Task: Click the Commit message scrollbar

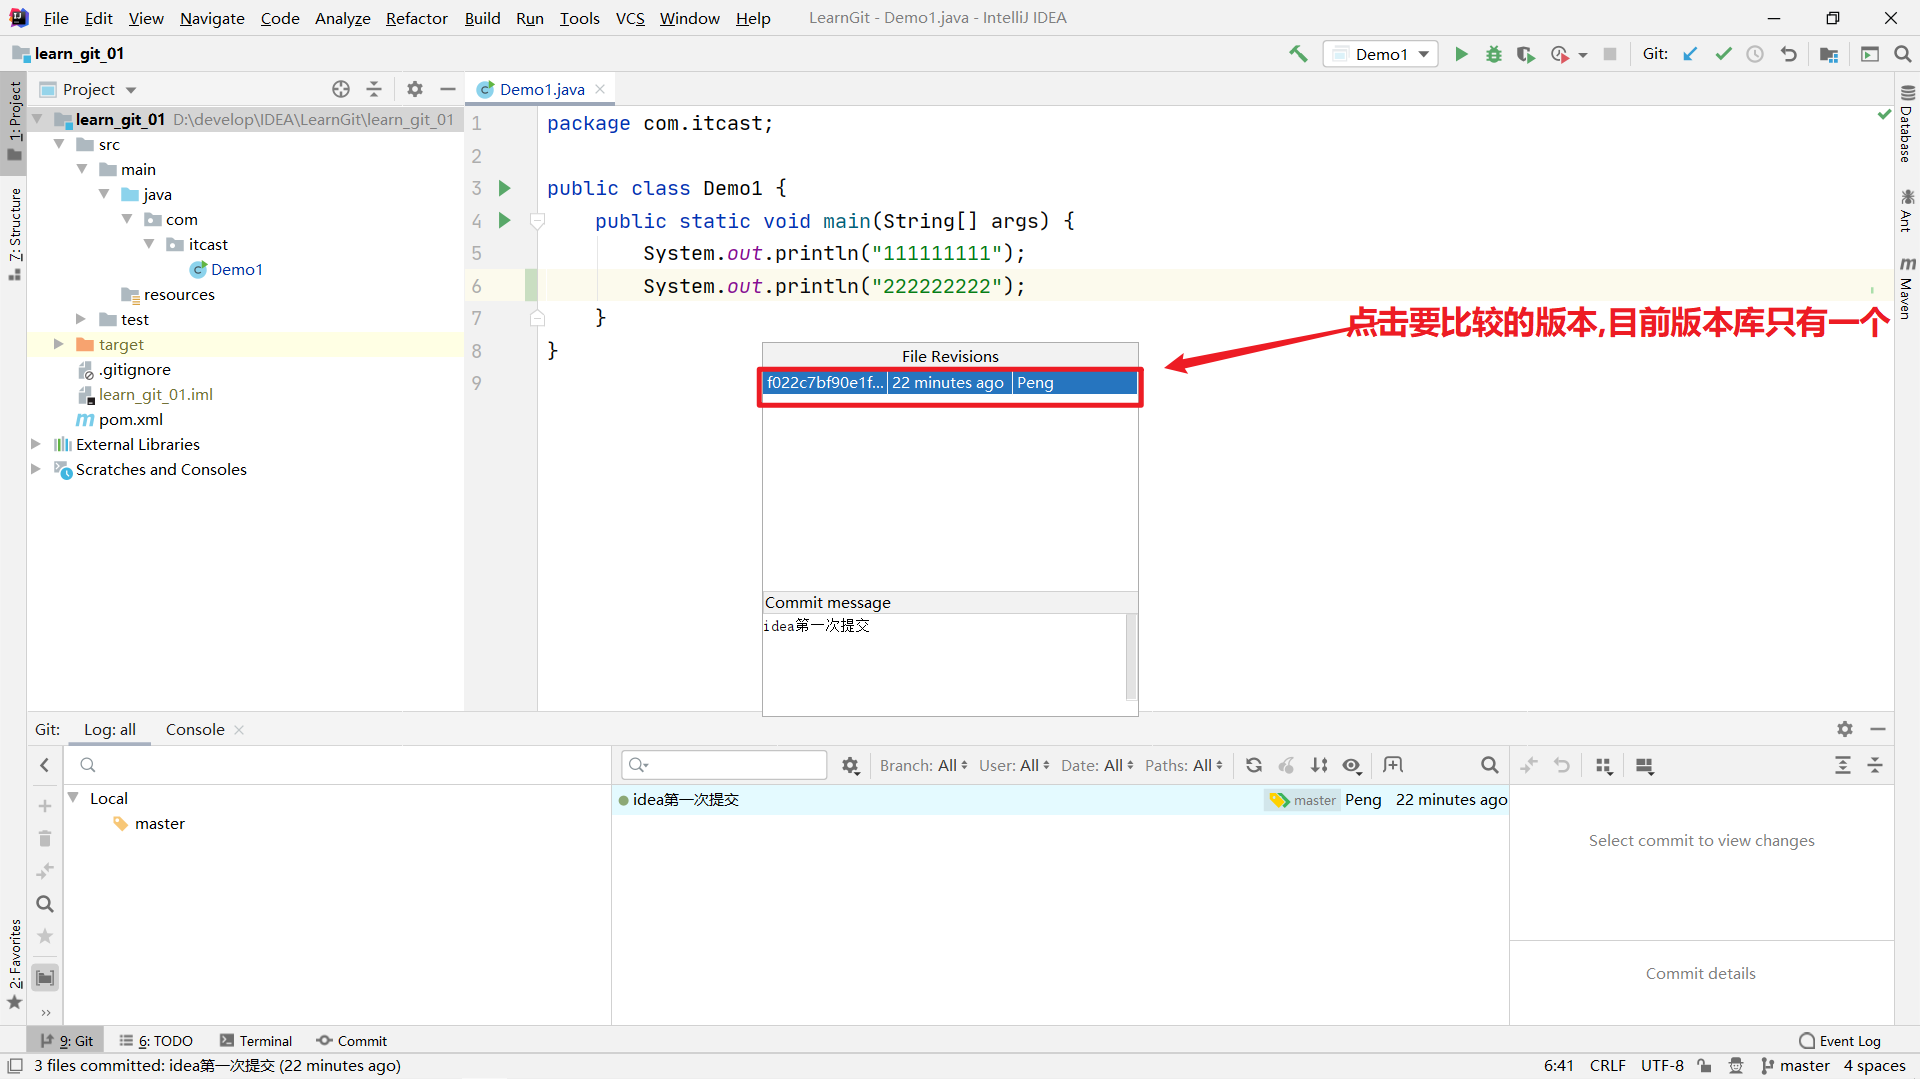Action: 1131,658
